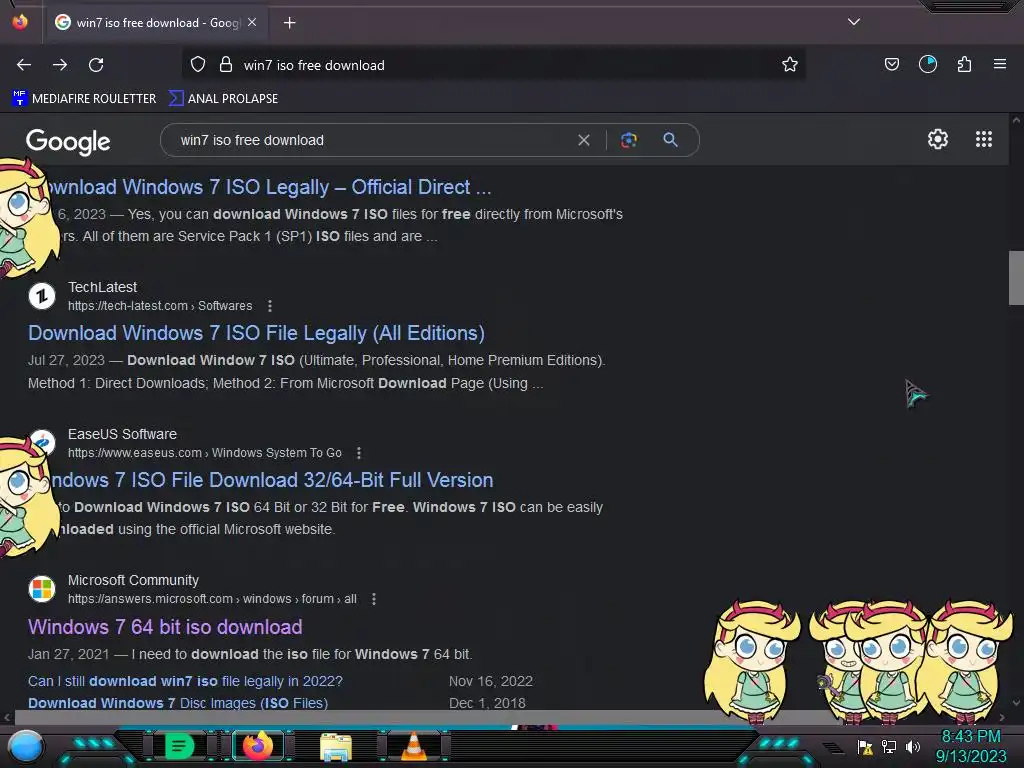
Task: Open the volume speaker icon in tray
Action: pos(912,746)
